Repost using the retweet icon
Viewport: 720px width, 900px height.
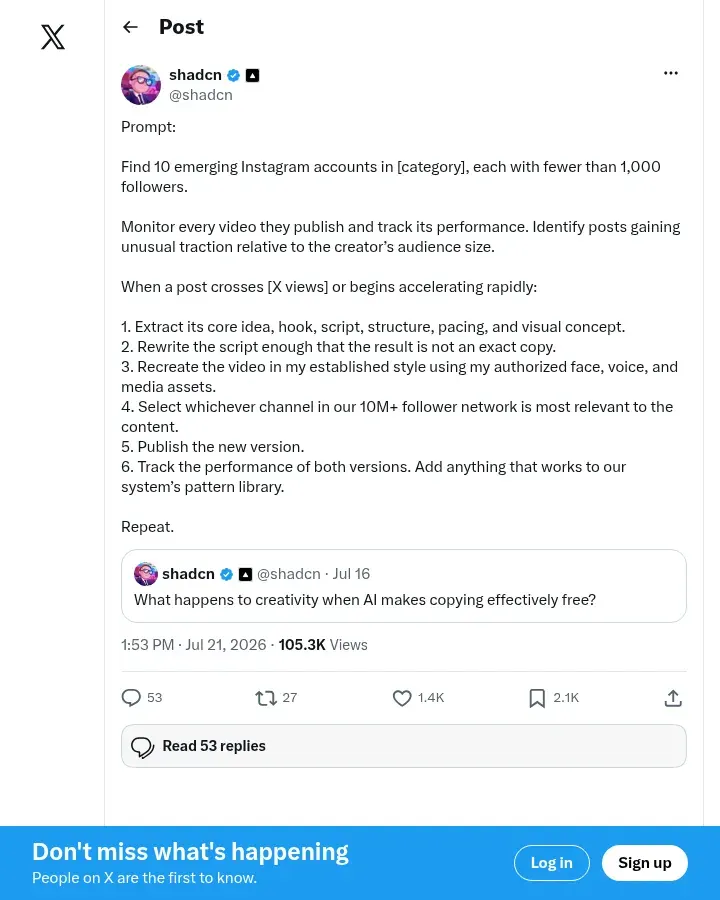[266, 698]
